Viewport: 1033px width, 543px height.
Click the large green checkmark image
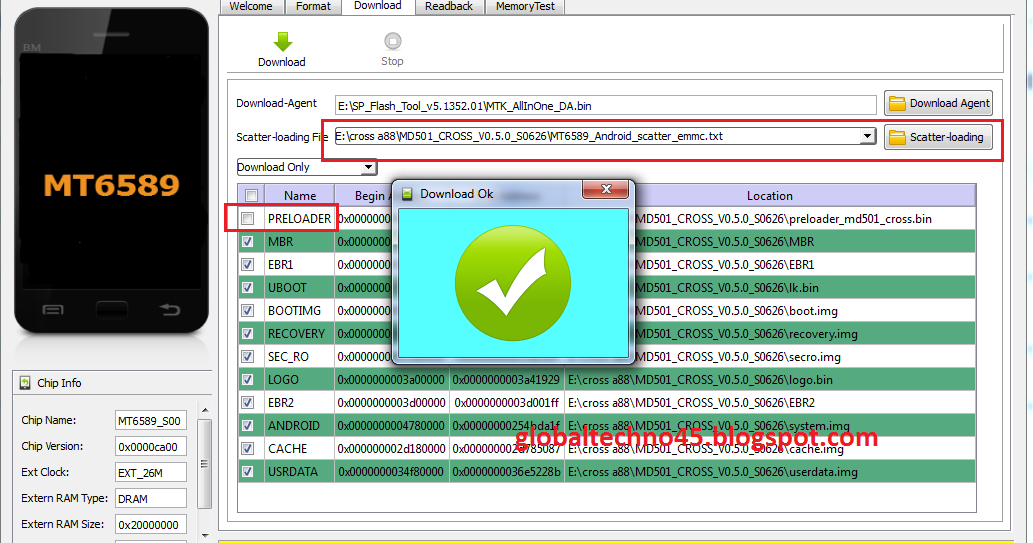pyautogui.click(x=512, y=279)
